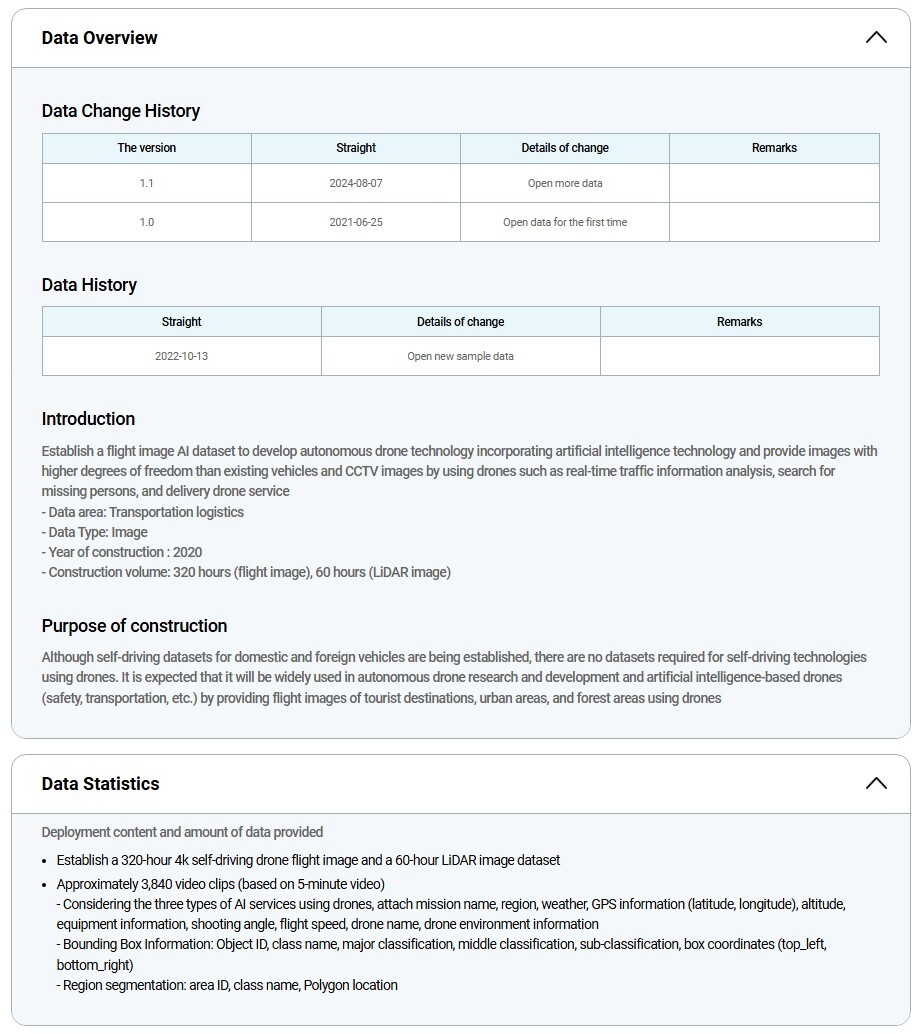Viewport: 916px width, 1034px height.
Task: Click the Data History heading
Action: click(x=89, y=285)
